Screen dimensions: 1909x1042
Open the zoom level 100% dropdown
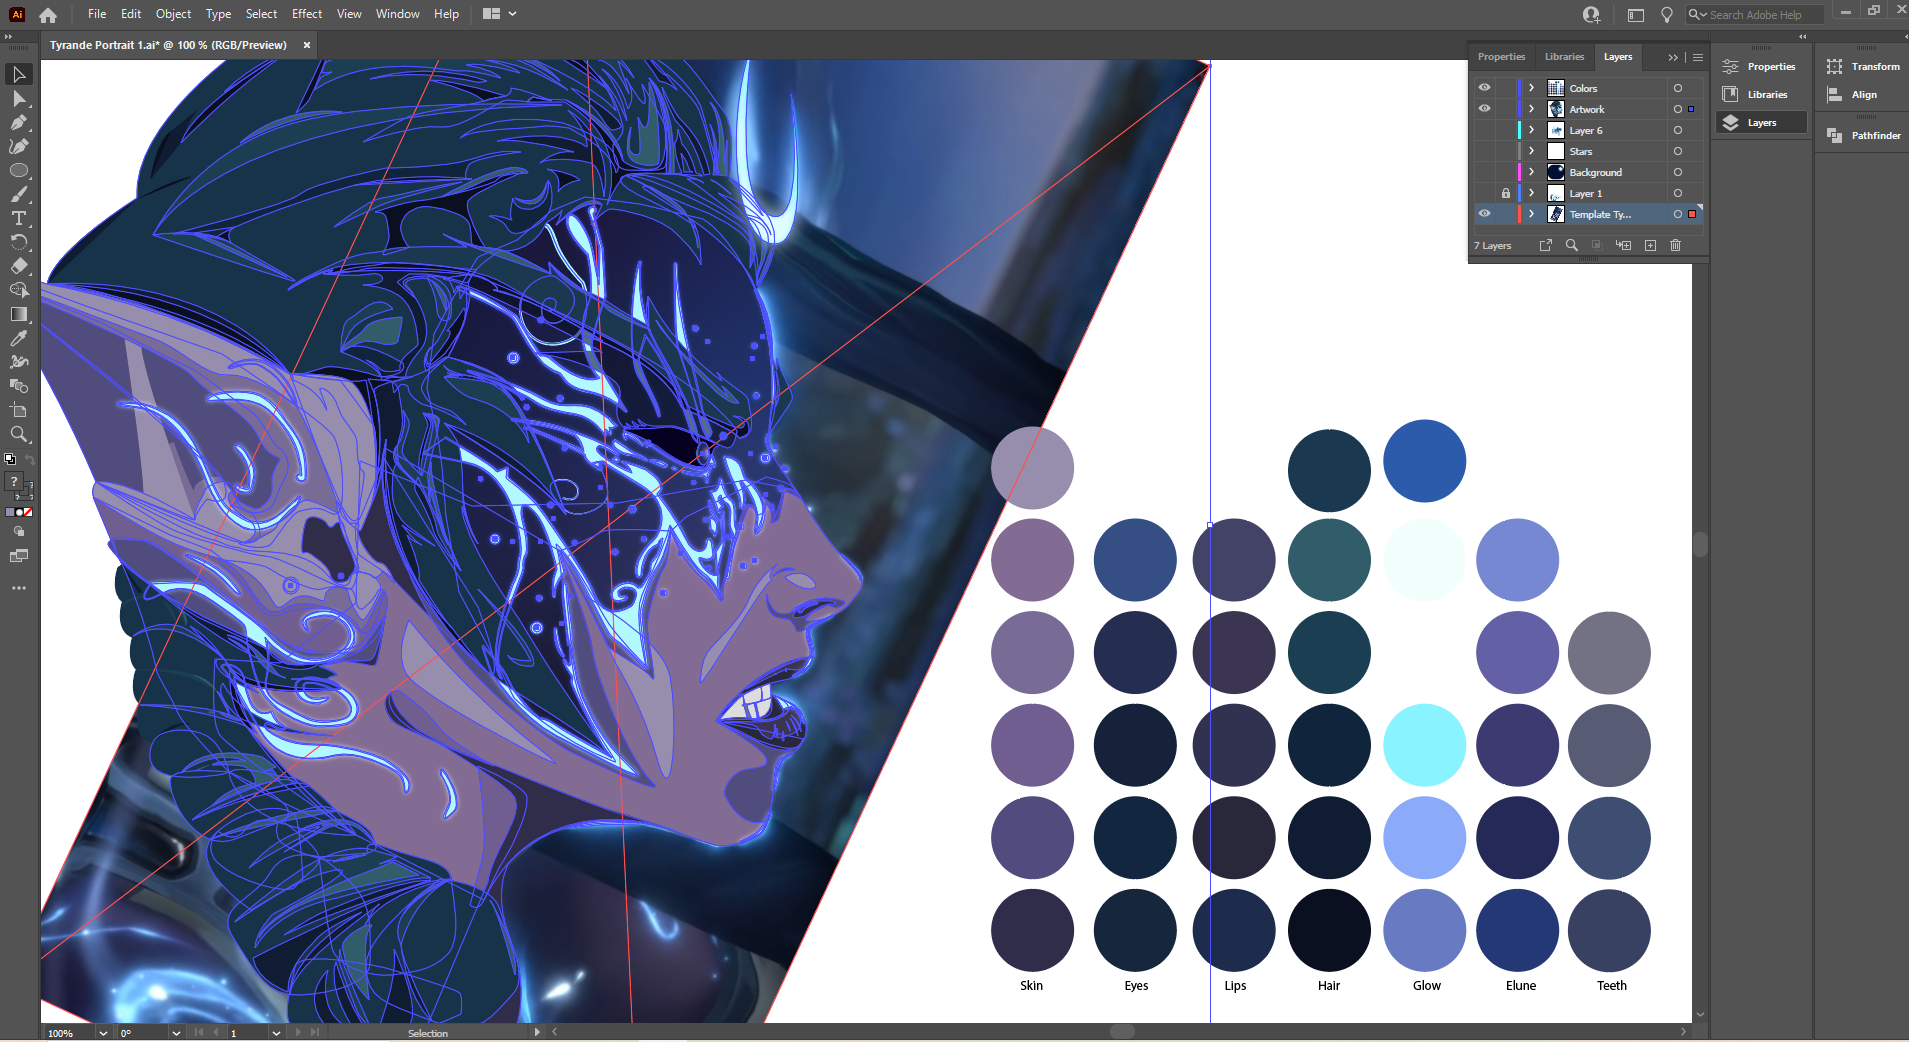103,1033
